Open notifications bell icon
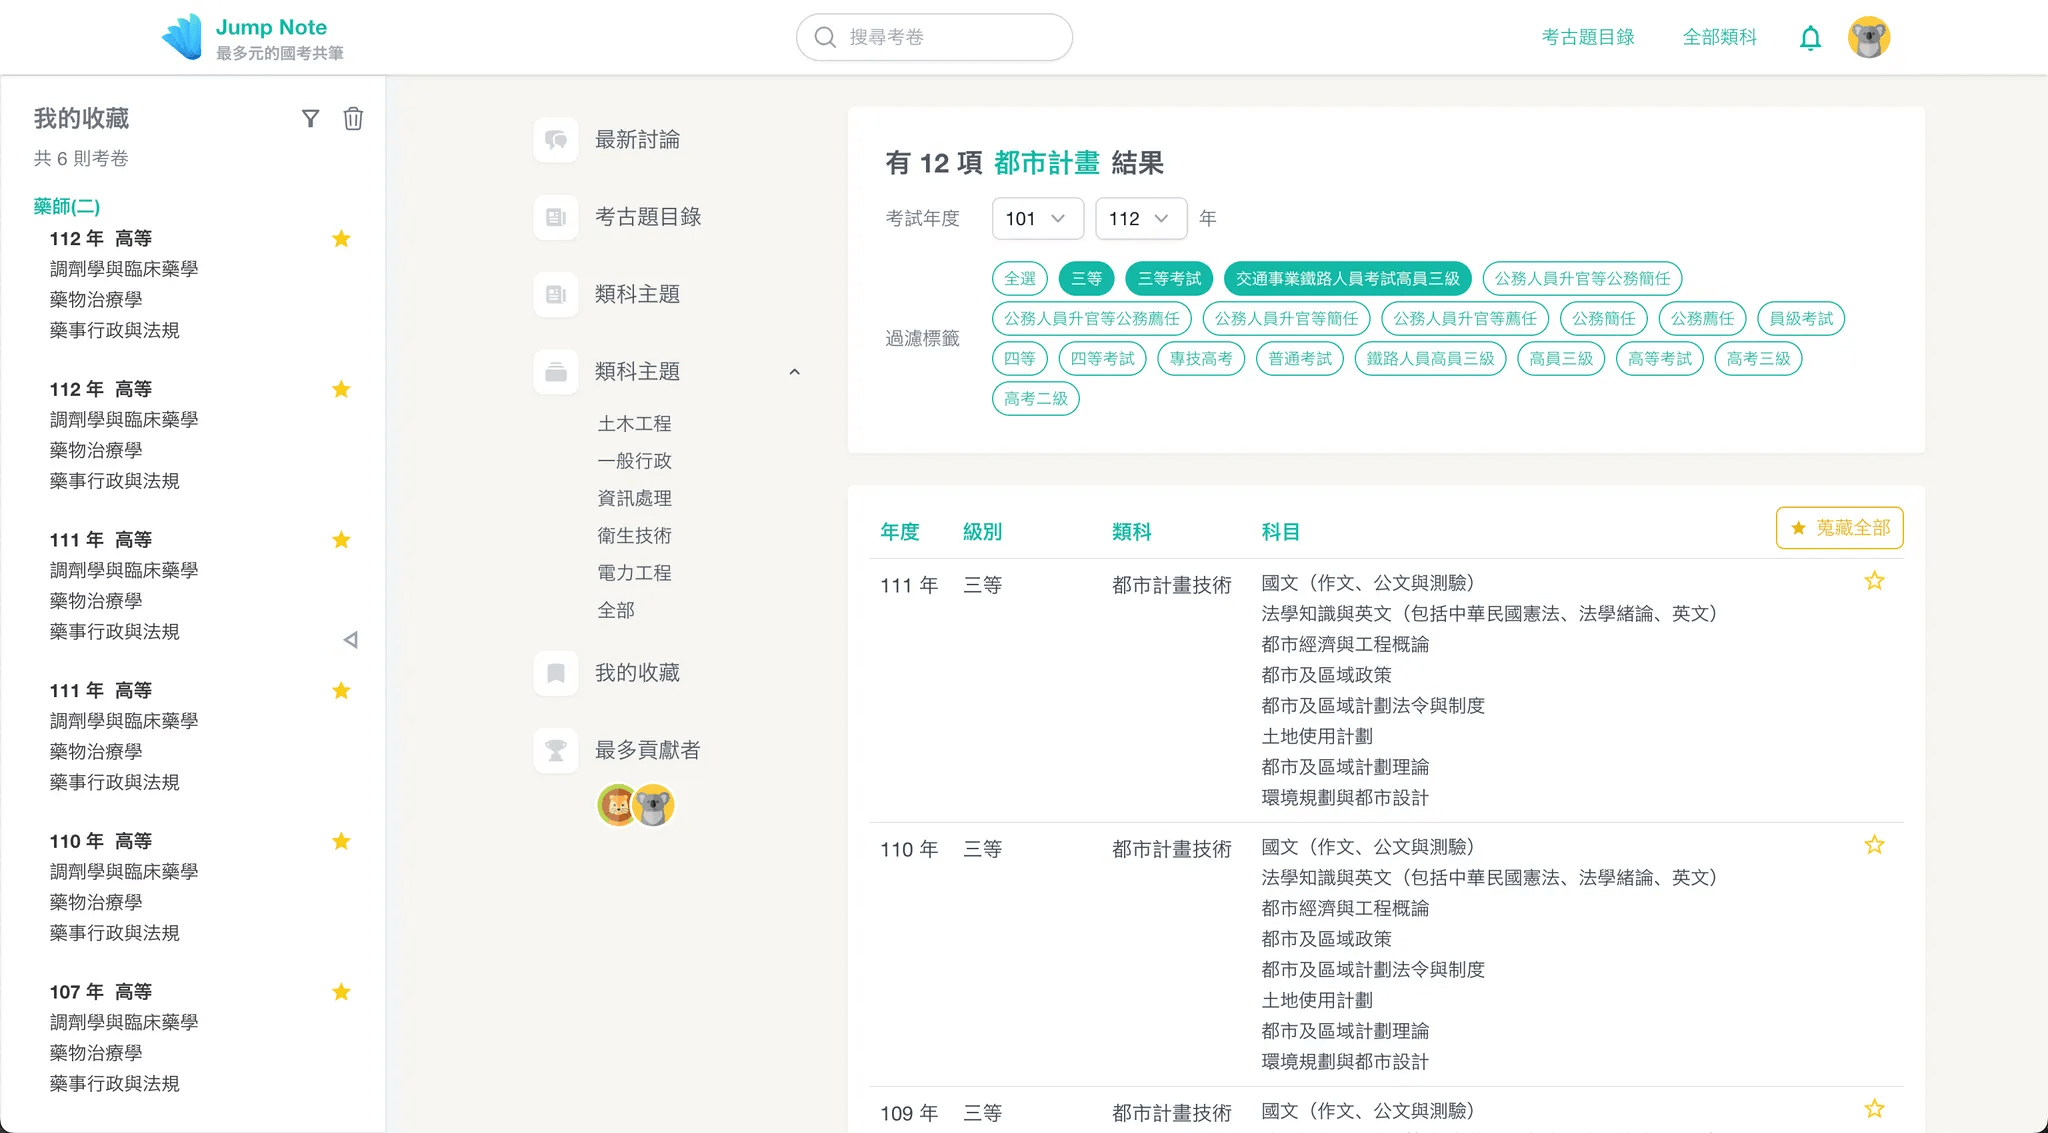Image resolution: width=2048 pixels, height=1133 pixels. [1810, 38]
